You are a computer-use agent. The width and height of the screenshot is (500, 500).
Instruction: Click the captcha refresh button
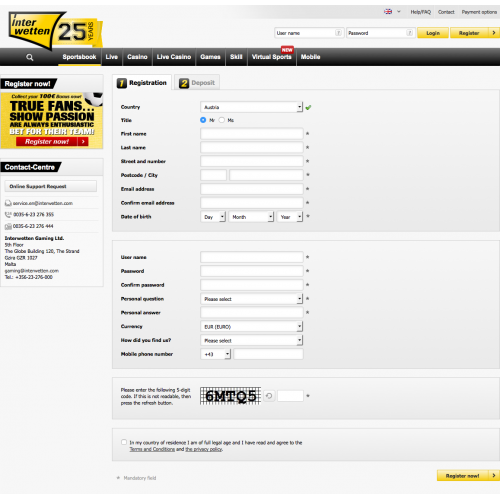pyautogui.click(x=269, y=396)
